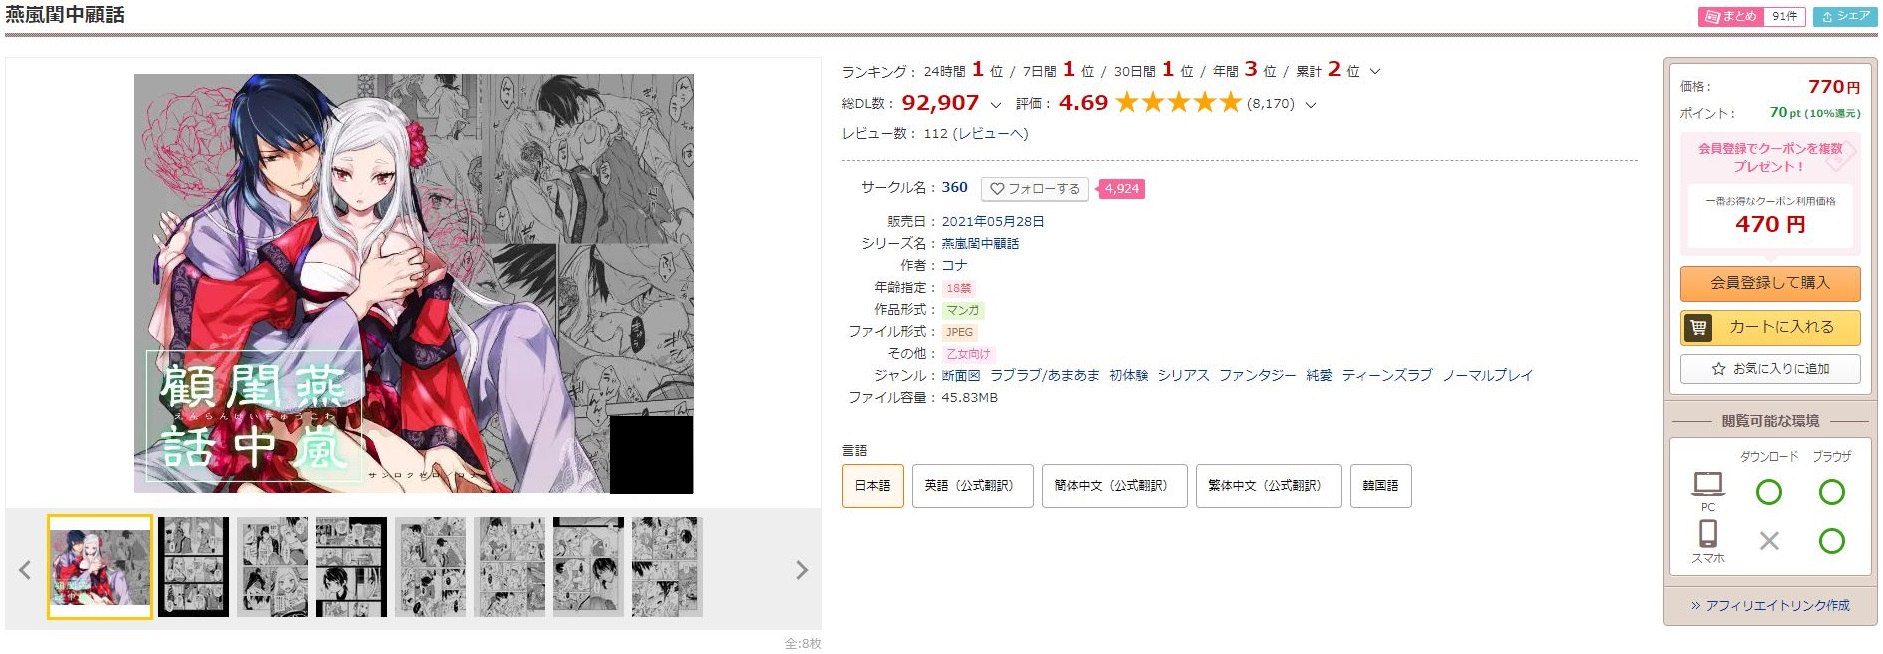Select the eighth sample page thumbnail
This screenshot has height=654, width=1883.
click(667, 567)
